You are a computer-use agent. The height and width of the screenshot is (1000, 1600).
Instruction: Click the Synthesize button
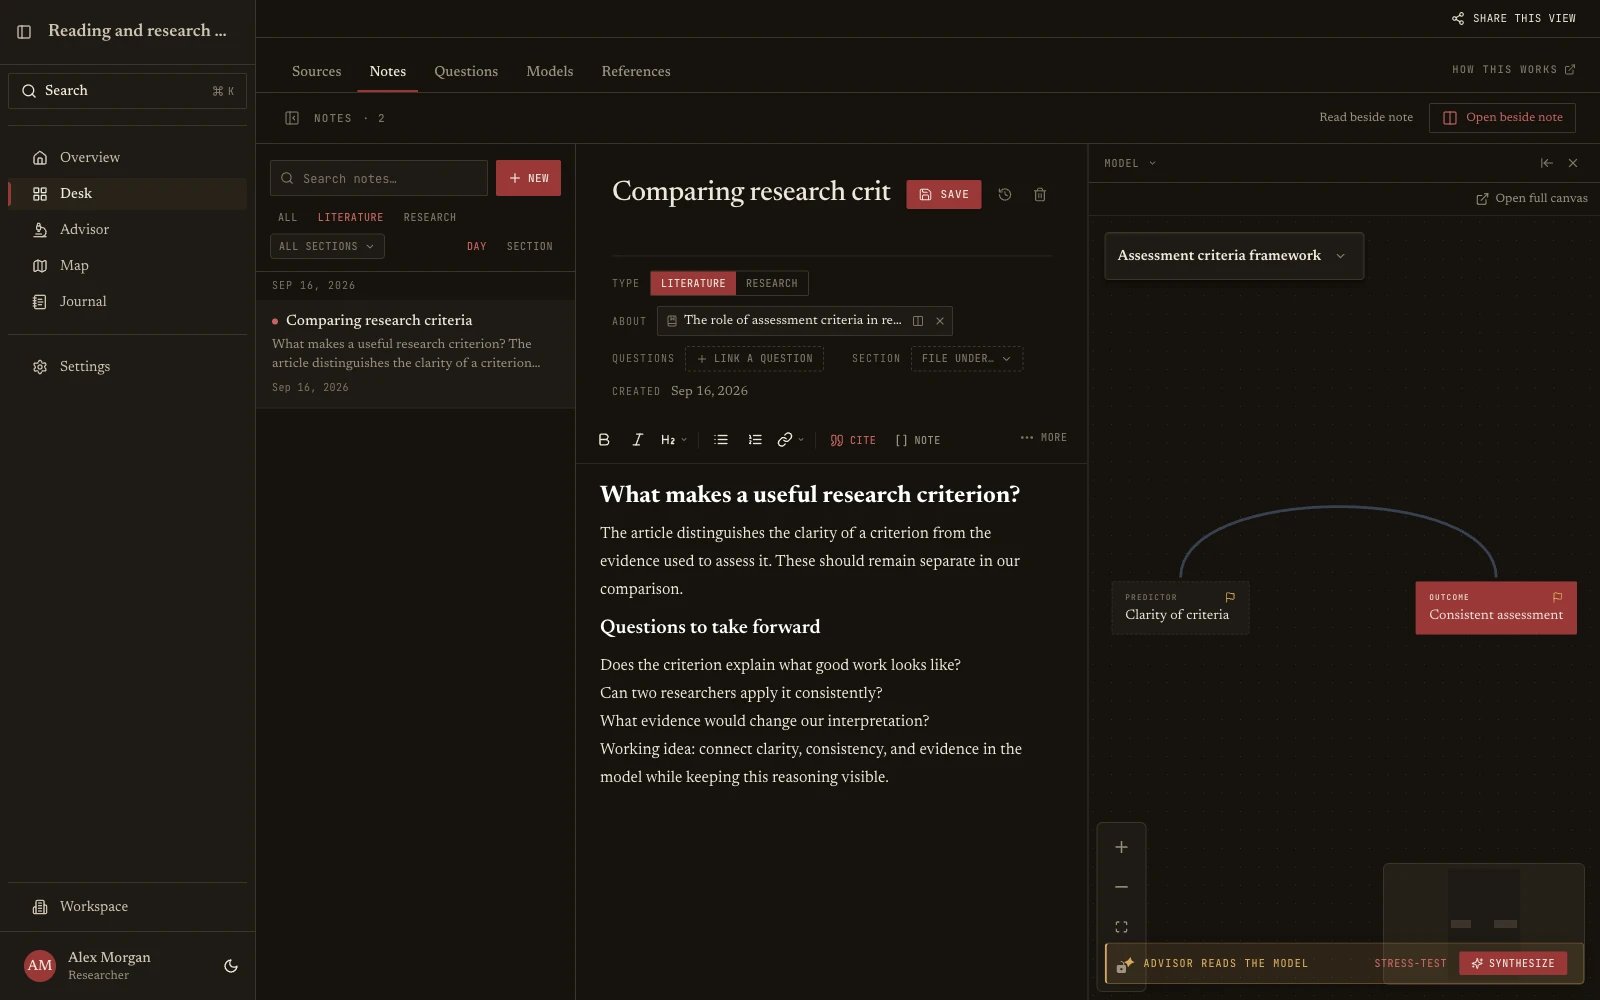click(x=1513, y=963)
